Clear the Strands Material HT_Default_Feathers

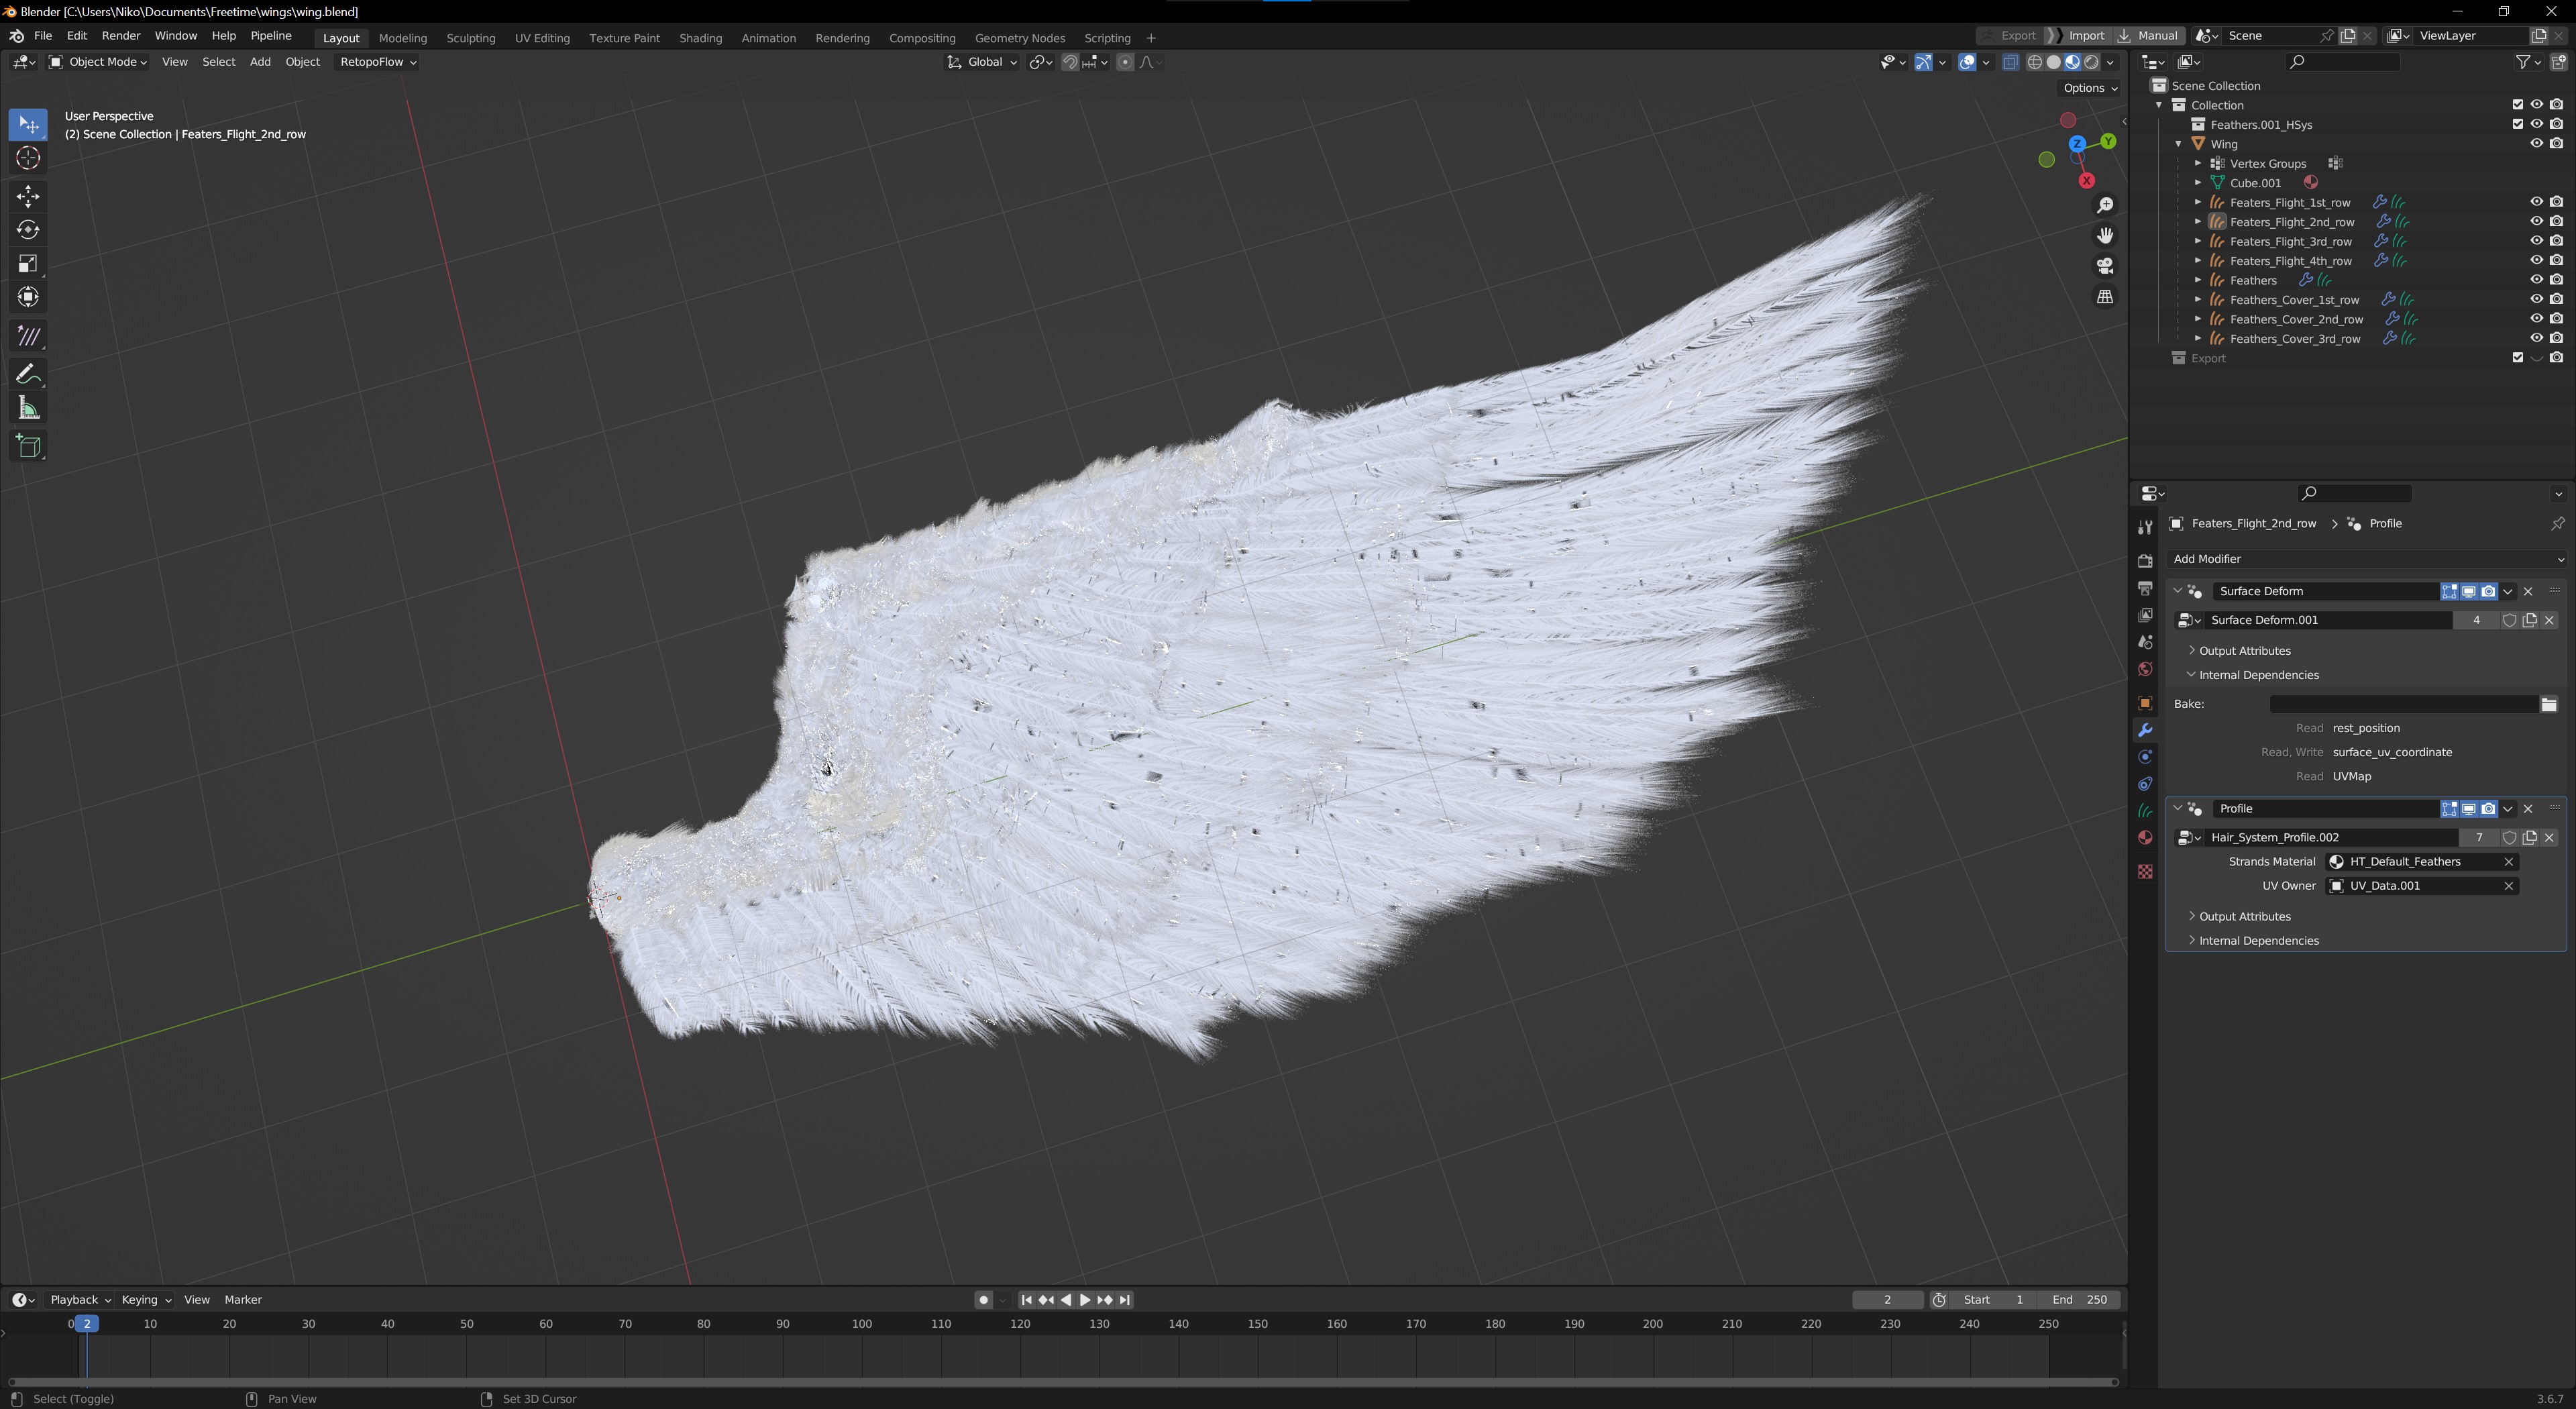click(x=2508, y=862)
